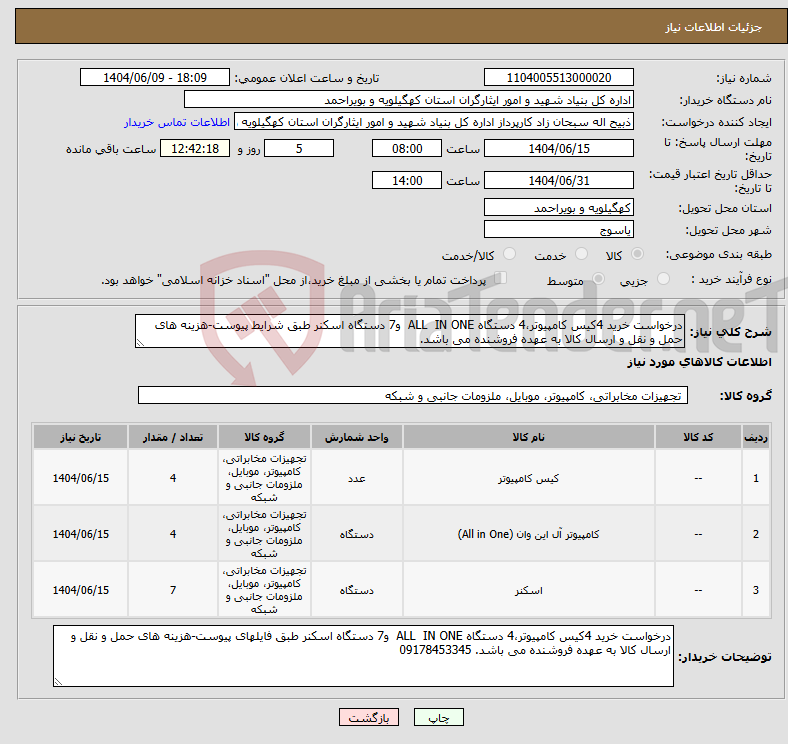The image size is (788, 744).
Task: Click the تاریخ نیاز column header
Action: (x=80, y=437)
